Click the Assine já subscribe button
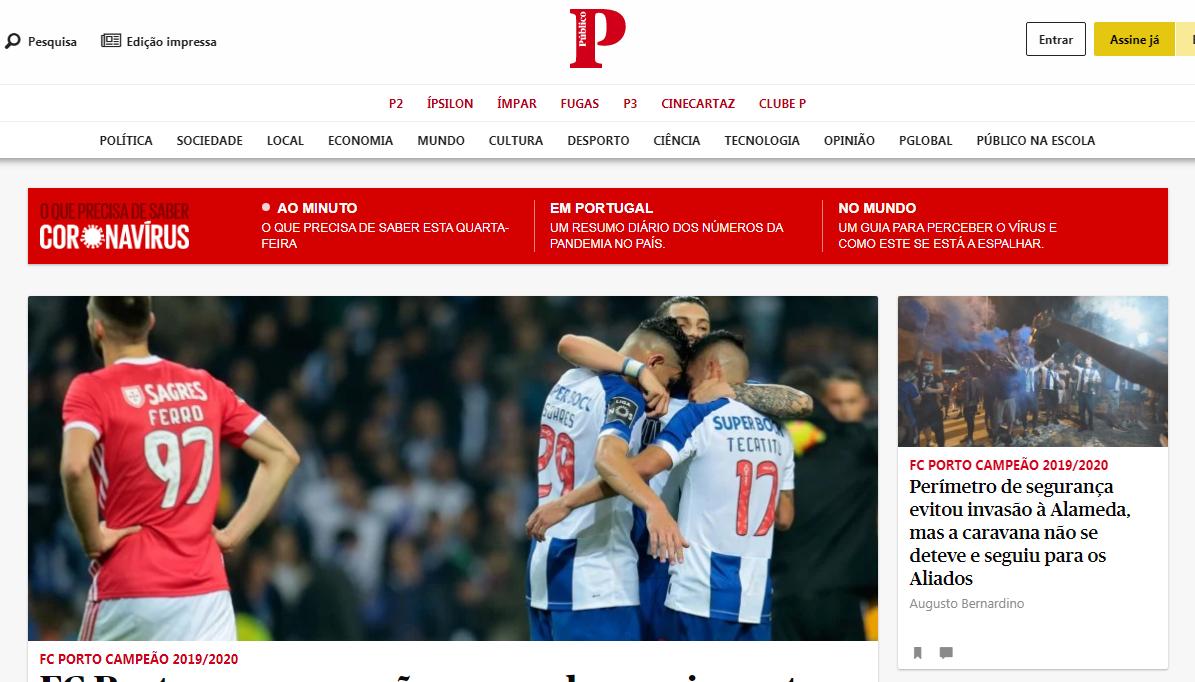The image size is (1195, 682). click(x=1134, y=40)
